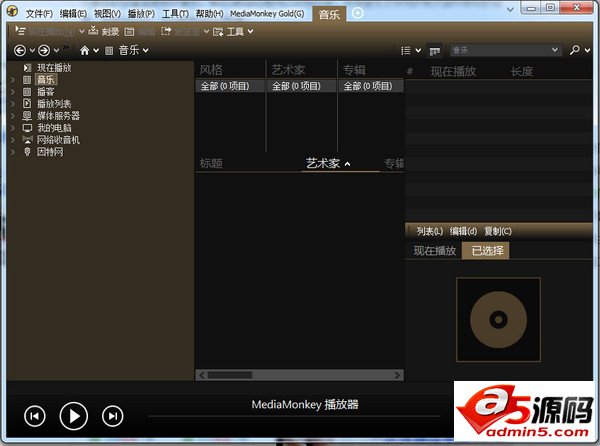Go back with the left arrow button

point(20,50)
